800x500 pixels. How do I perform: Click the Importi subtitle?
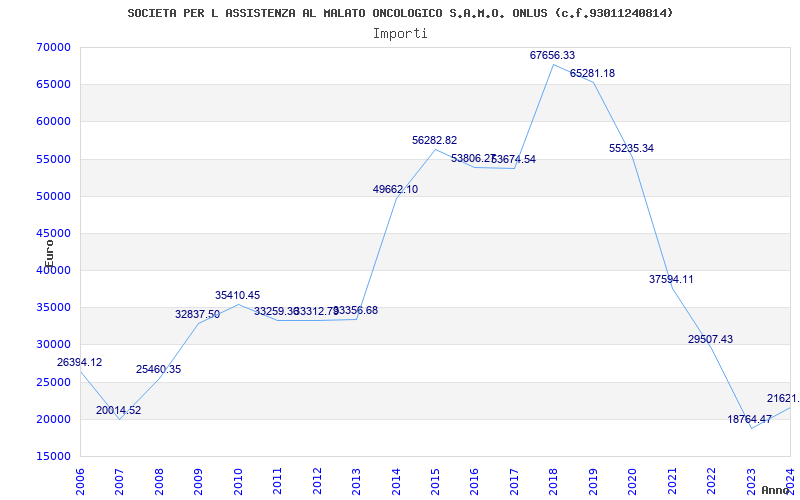point(400,34)
